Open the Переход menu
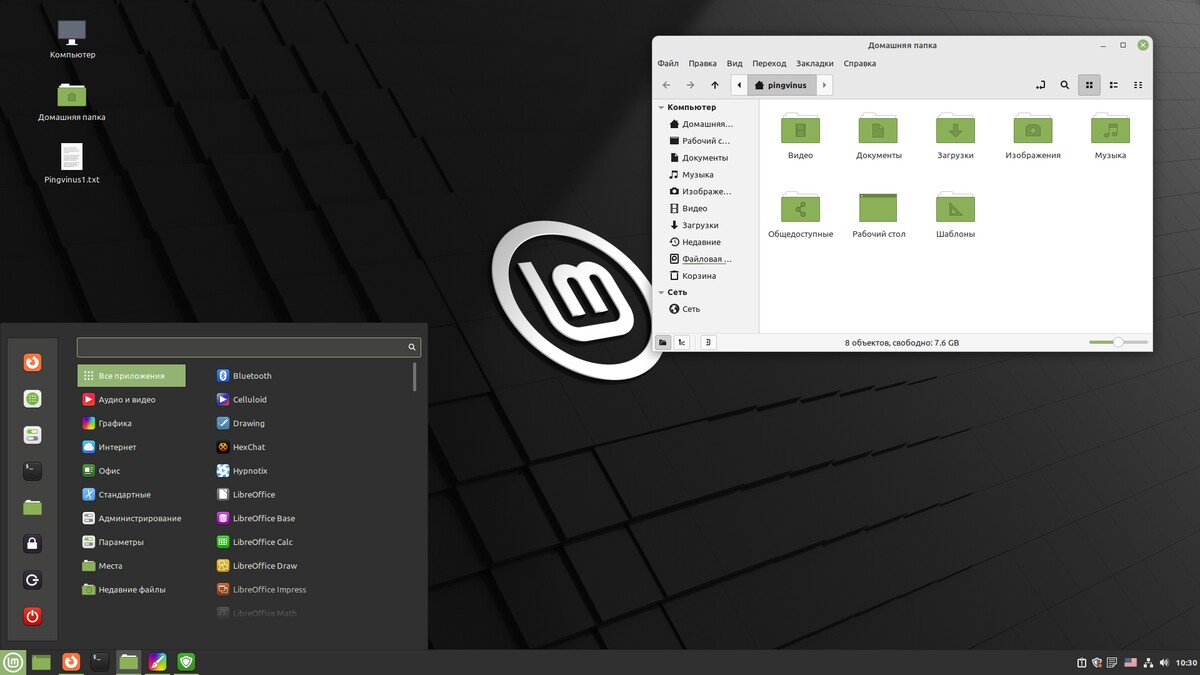 click(x=769, y=63)
